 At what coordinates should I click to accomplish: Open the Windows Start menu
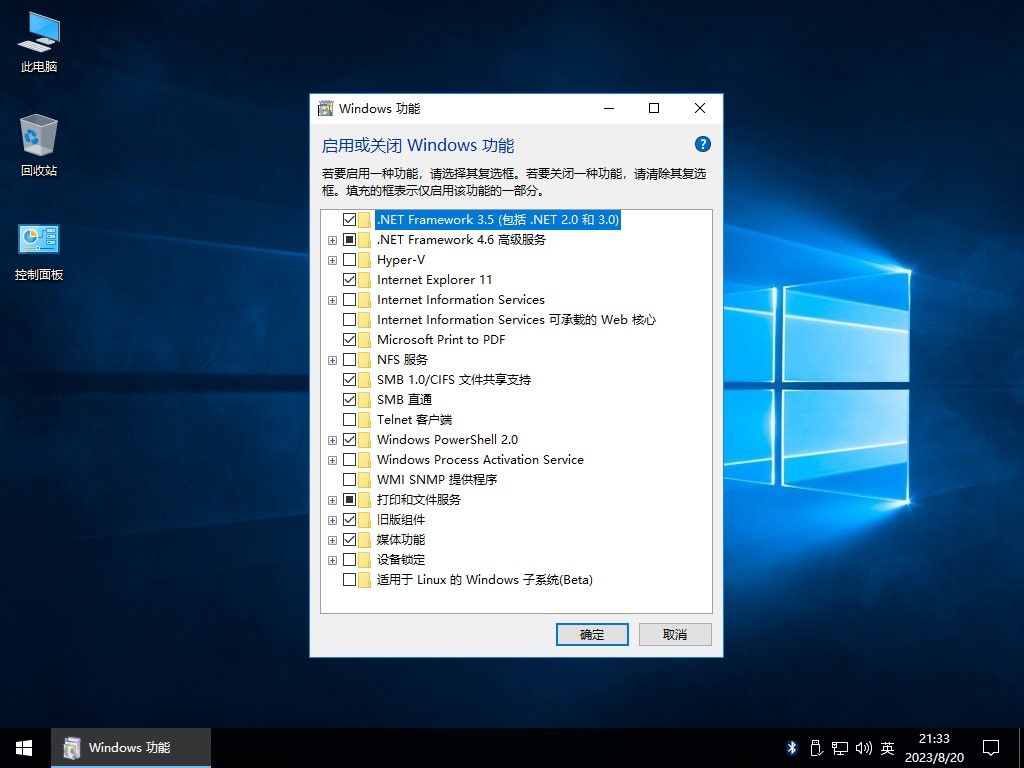[25, 748]
